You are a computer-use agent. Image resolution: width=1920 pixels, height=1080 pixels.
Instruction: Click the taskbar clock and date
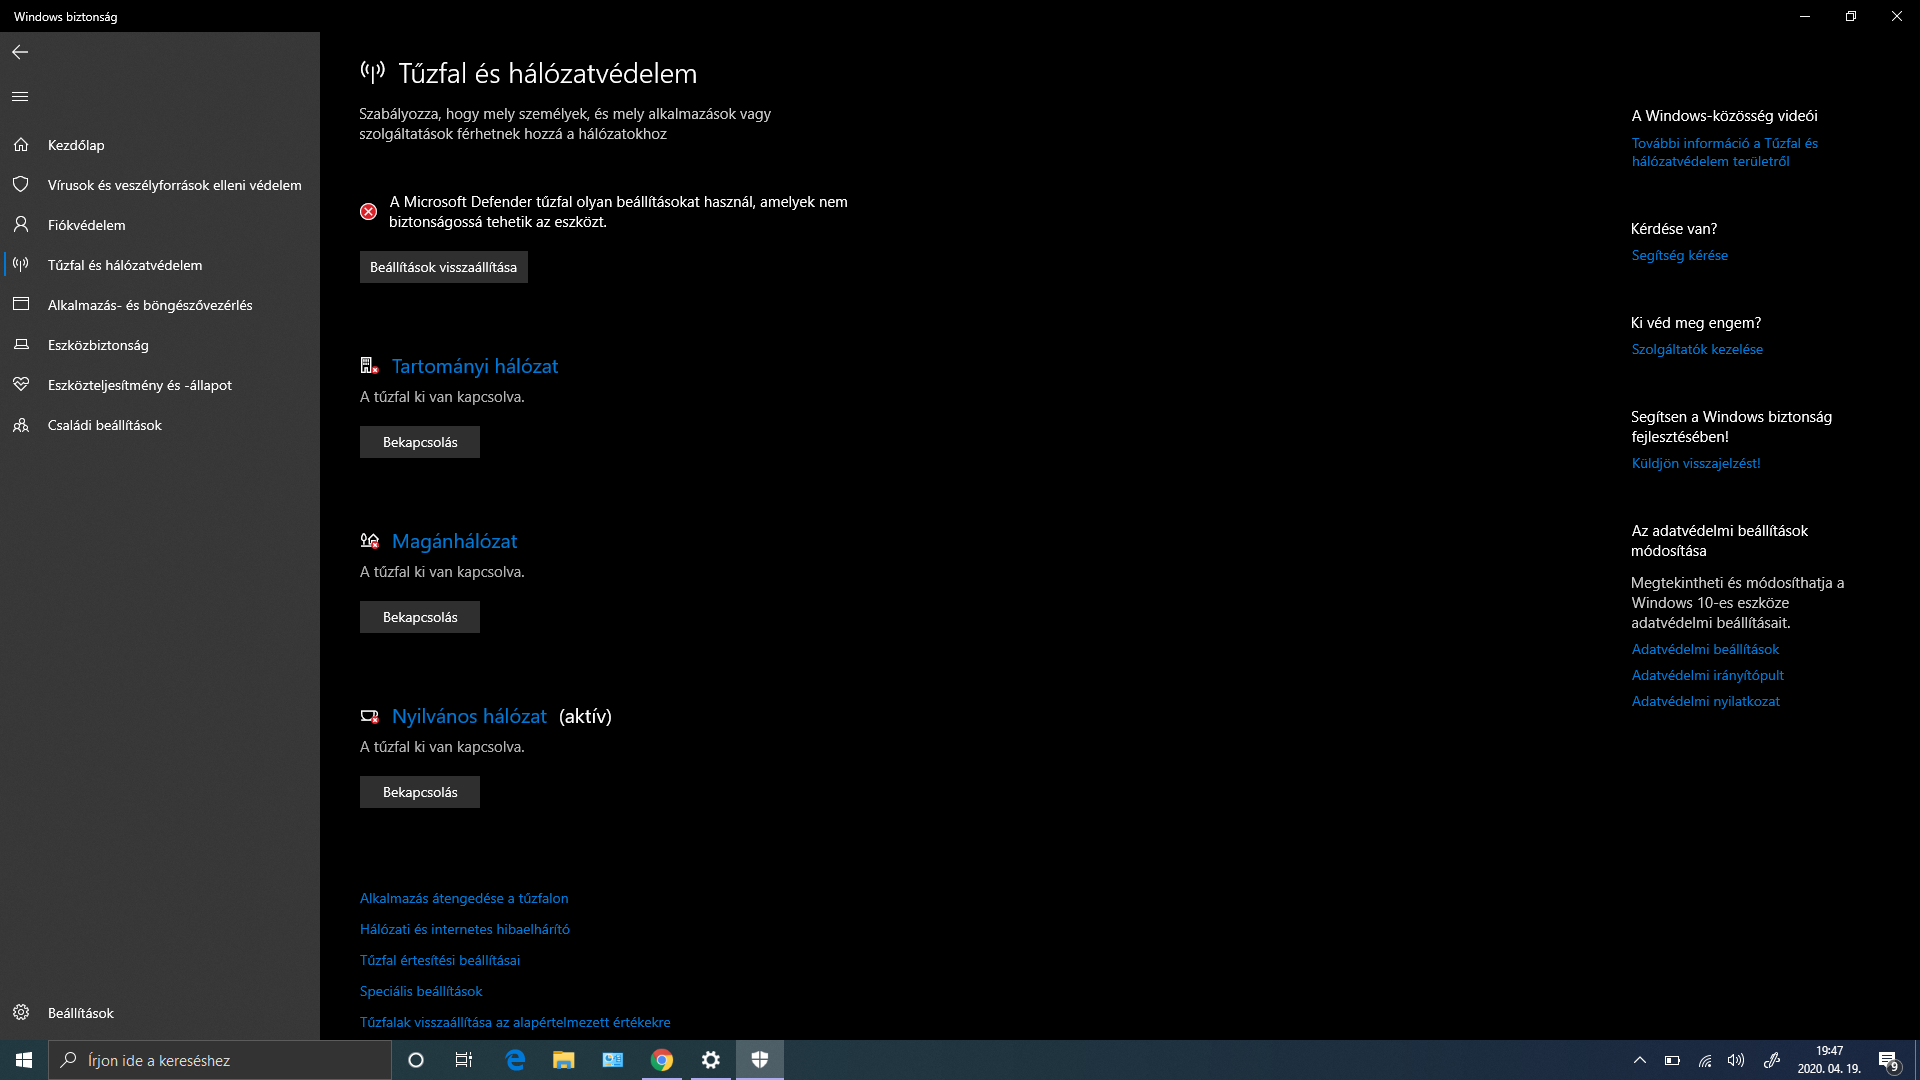tap(1829, 1060)
